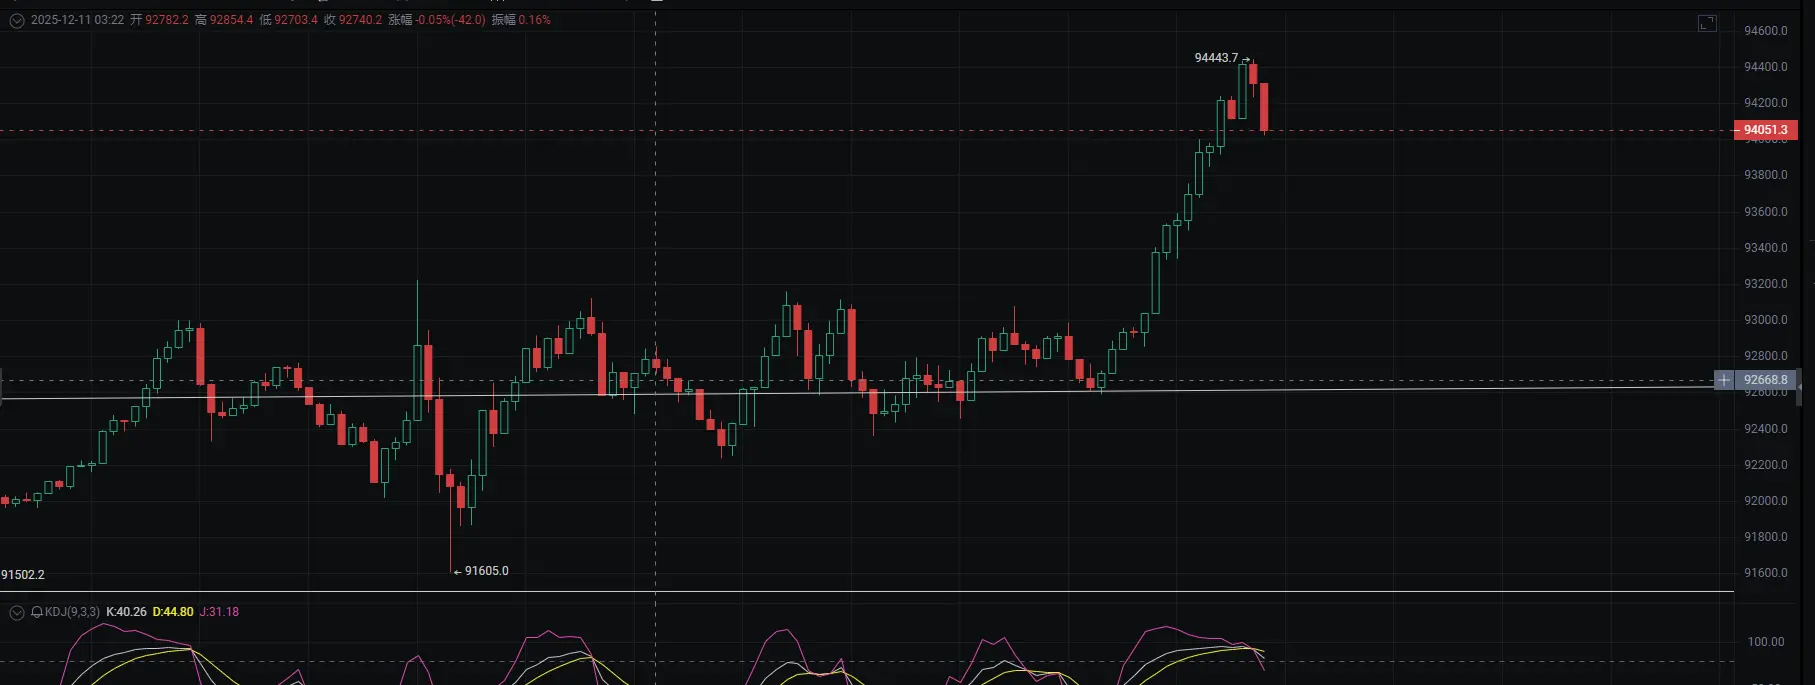Click the high price 92854.4
The image size is (1815, 685).
[232, 20]
